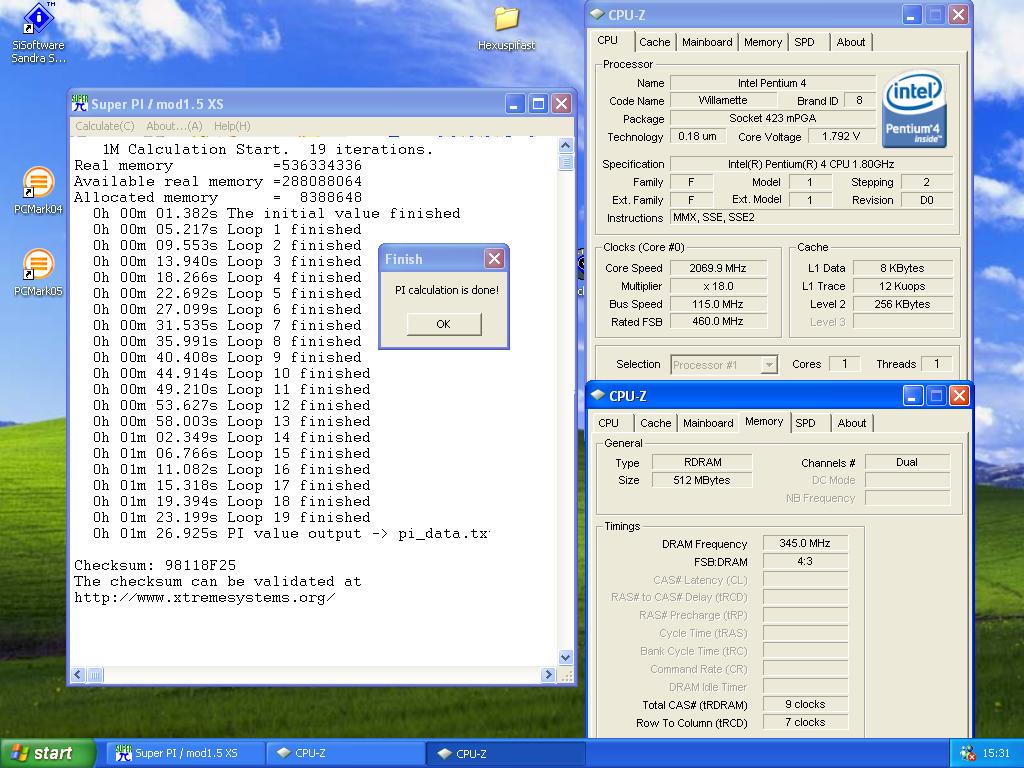
Task: Click the Core Voltage 1.792 V value
Action: click(x=840, y=136)
